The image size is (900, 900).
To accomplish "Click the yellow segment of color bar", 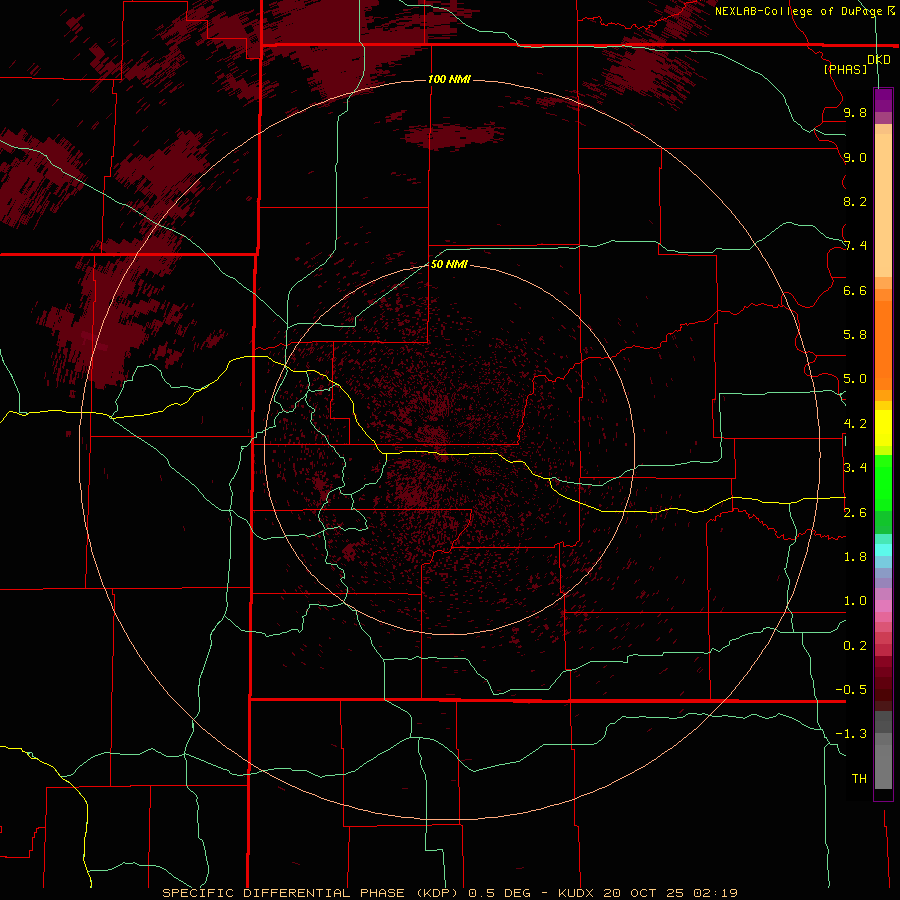I will pos(883,428).
